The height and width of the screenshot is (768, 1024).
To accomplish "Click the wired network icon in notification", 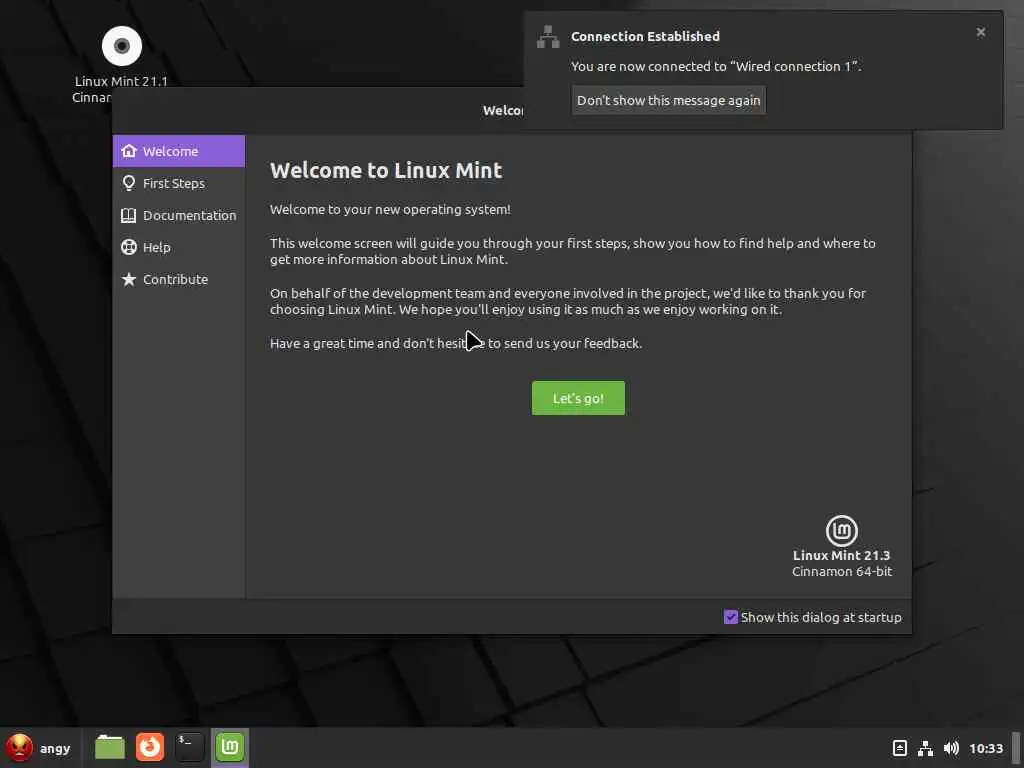I will pyautogui.click(x=548, y=37).
